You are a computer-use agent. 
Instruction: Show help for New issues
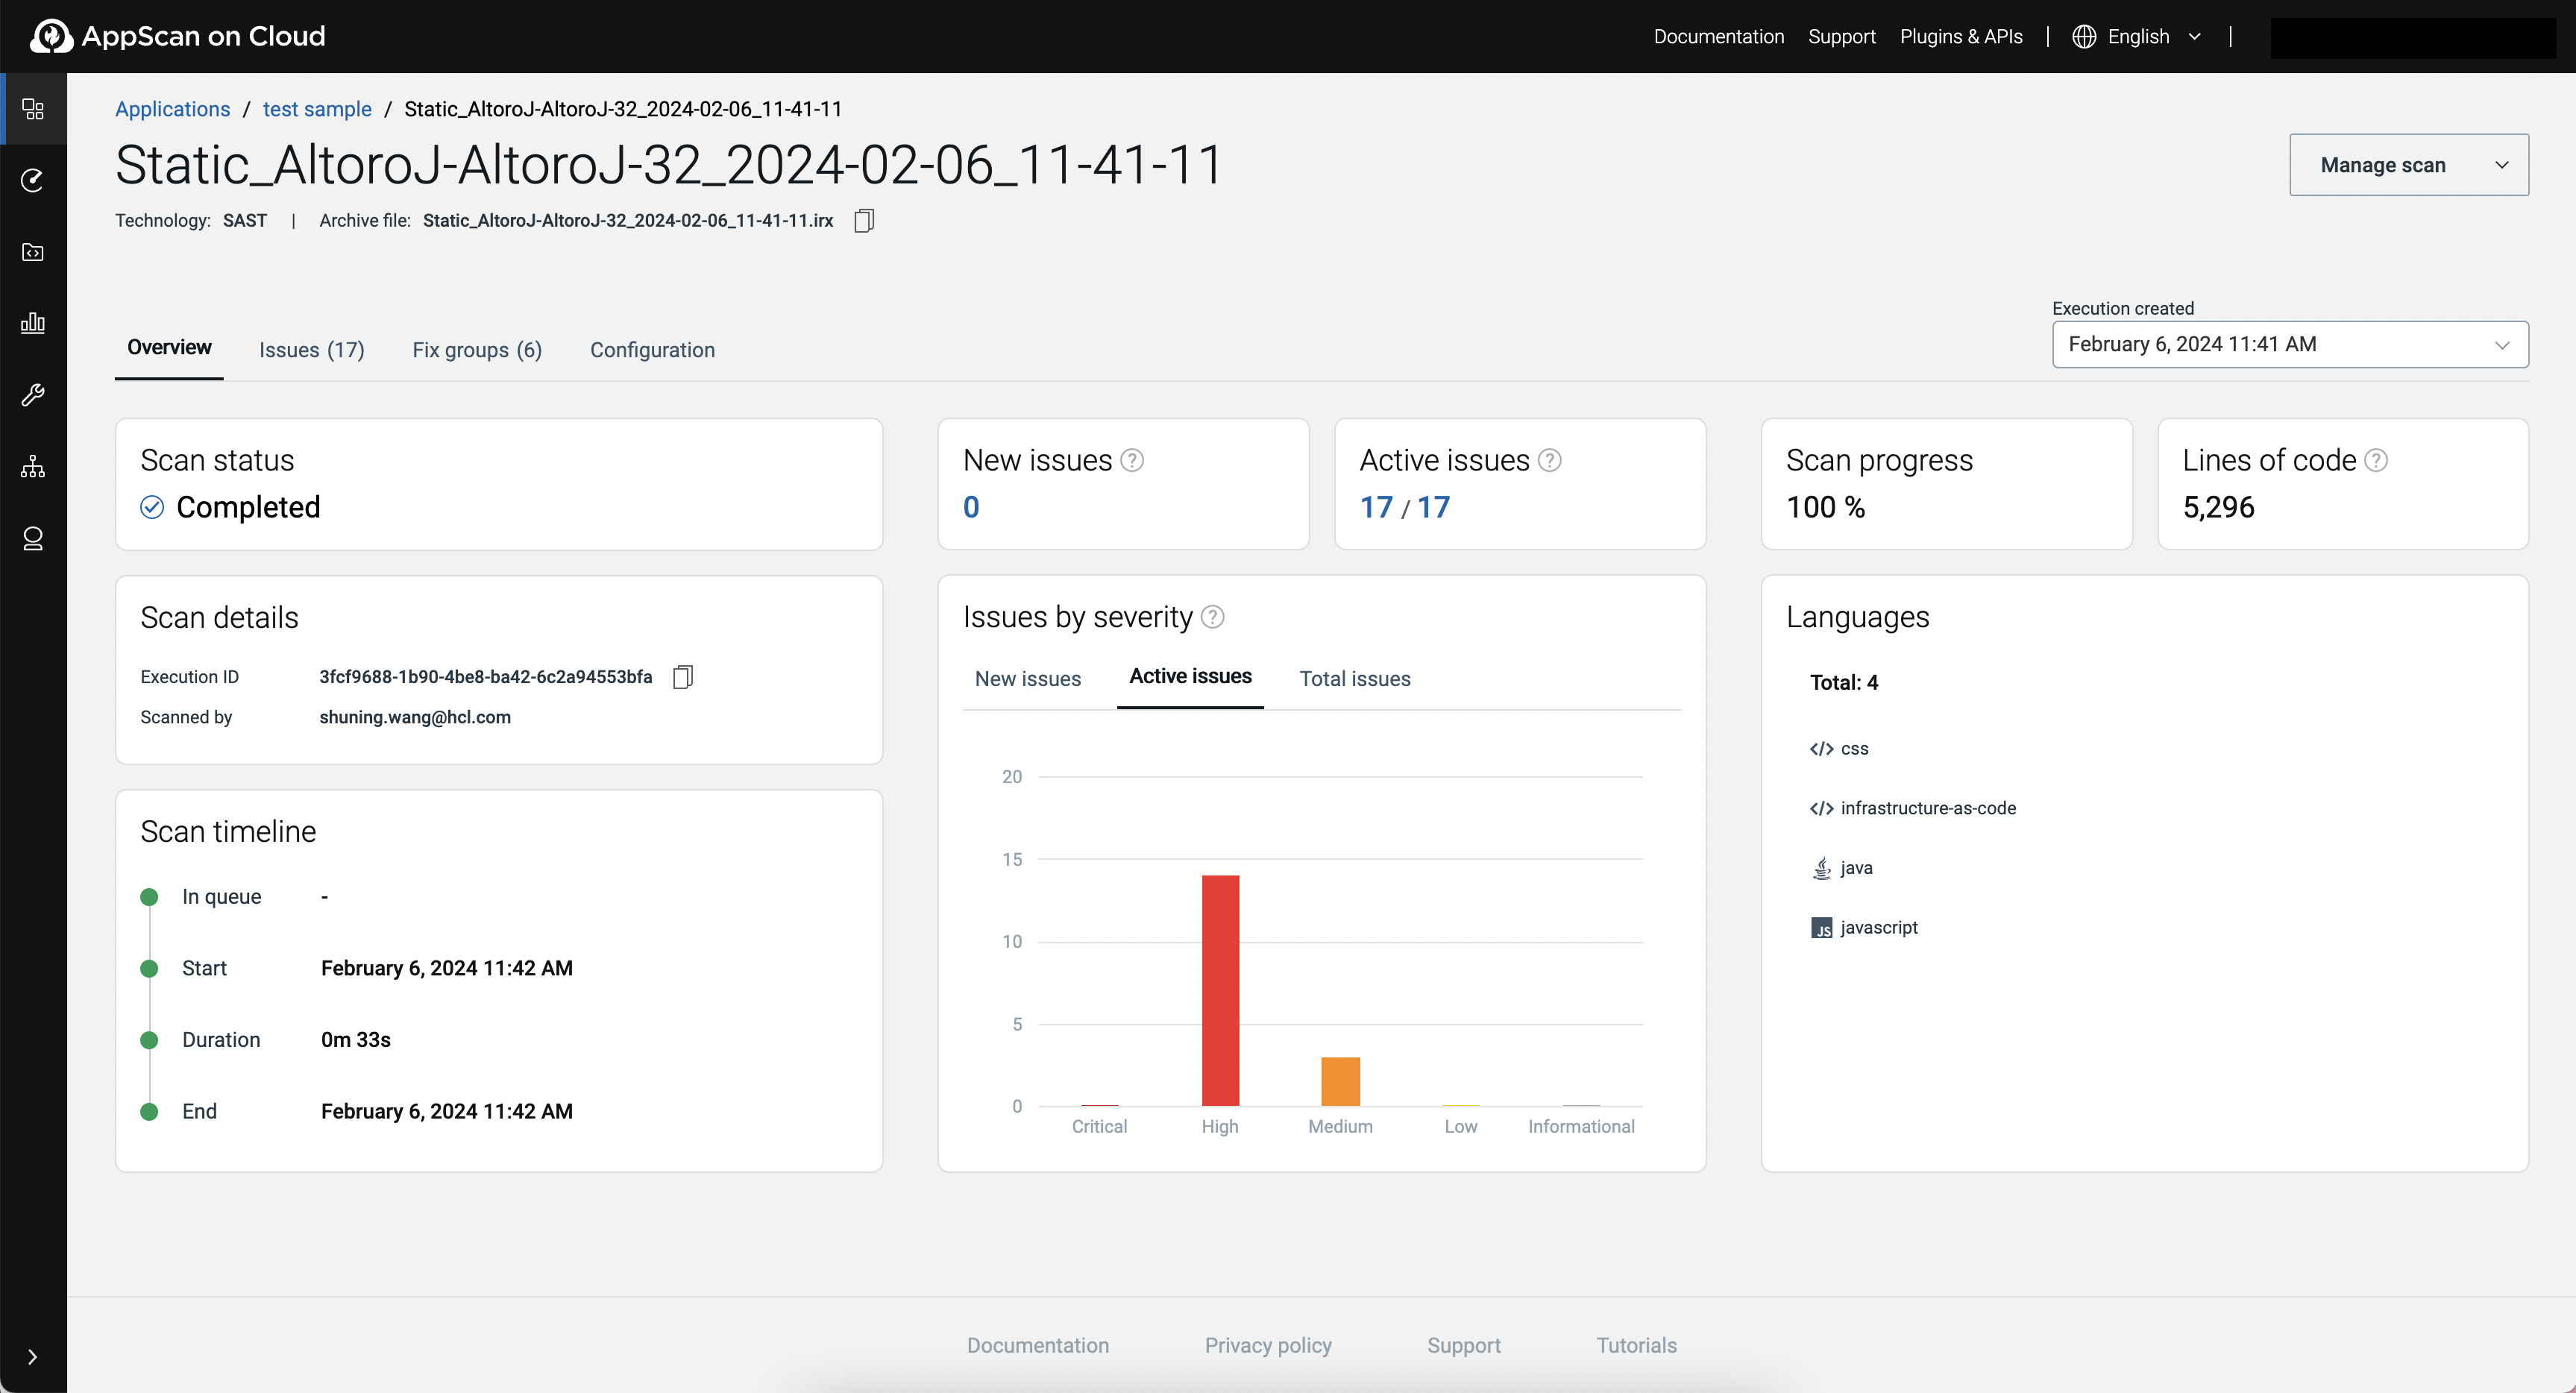click(1132, 460)
